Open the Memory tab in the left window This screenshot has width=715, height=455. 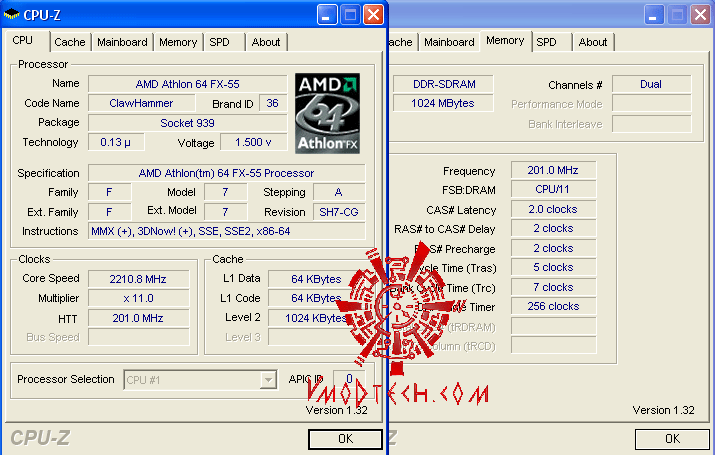click(178, 42)
